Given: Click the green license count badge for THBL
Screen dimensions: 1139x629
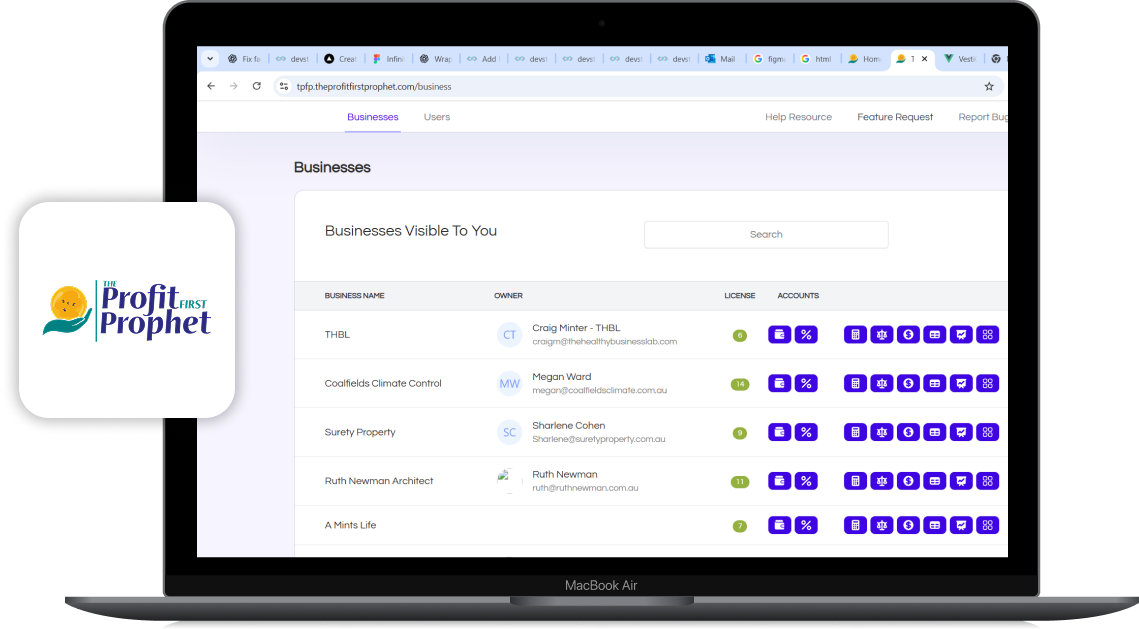Looking at the screenshot, I should pyautogui.click(x=740, y=335).
